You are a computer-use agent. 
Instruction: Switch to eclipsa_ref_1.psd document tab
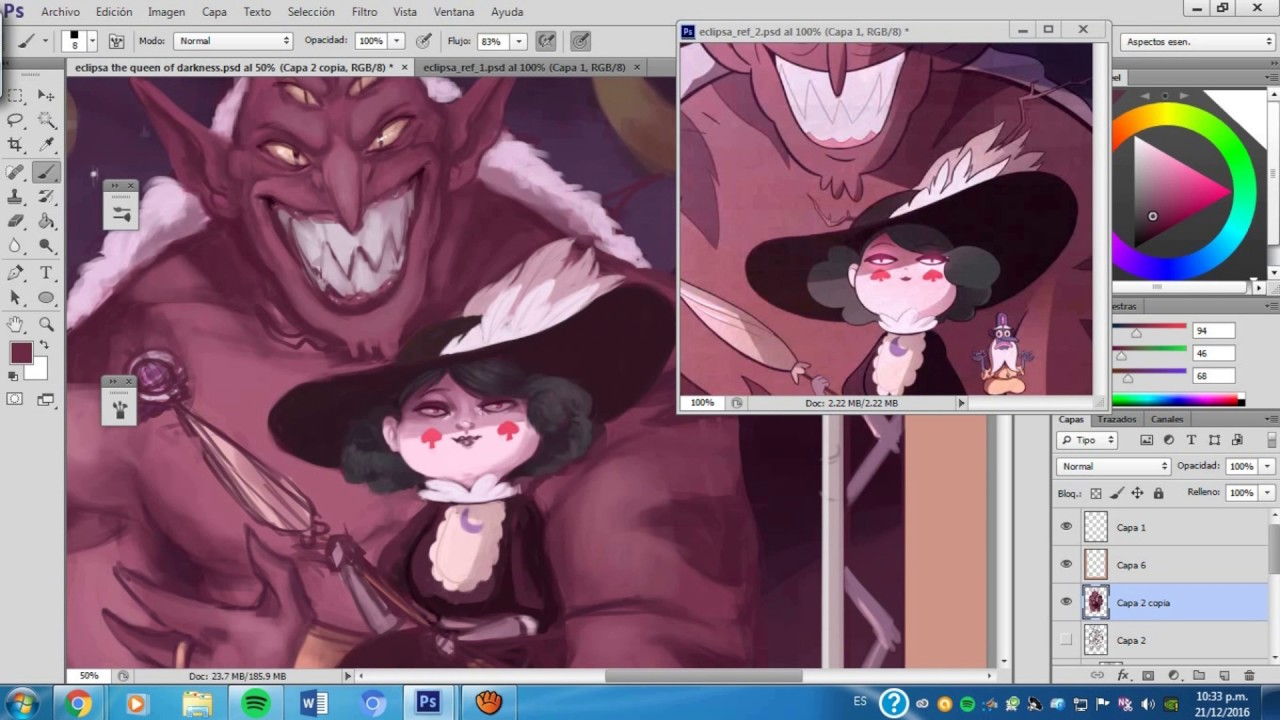point(524,67)
